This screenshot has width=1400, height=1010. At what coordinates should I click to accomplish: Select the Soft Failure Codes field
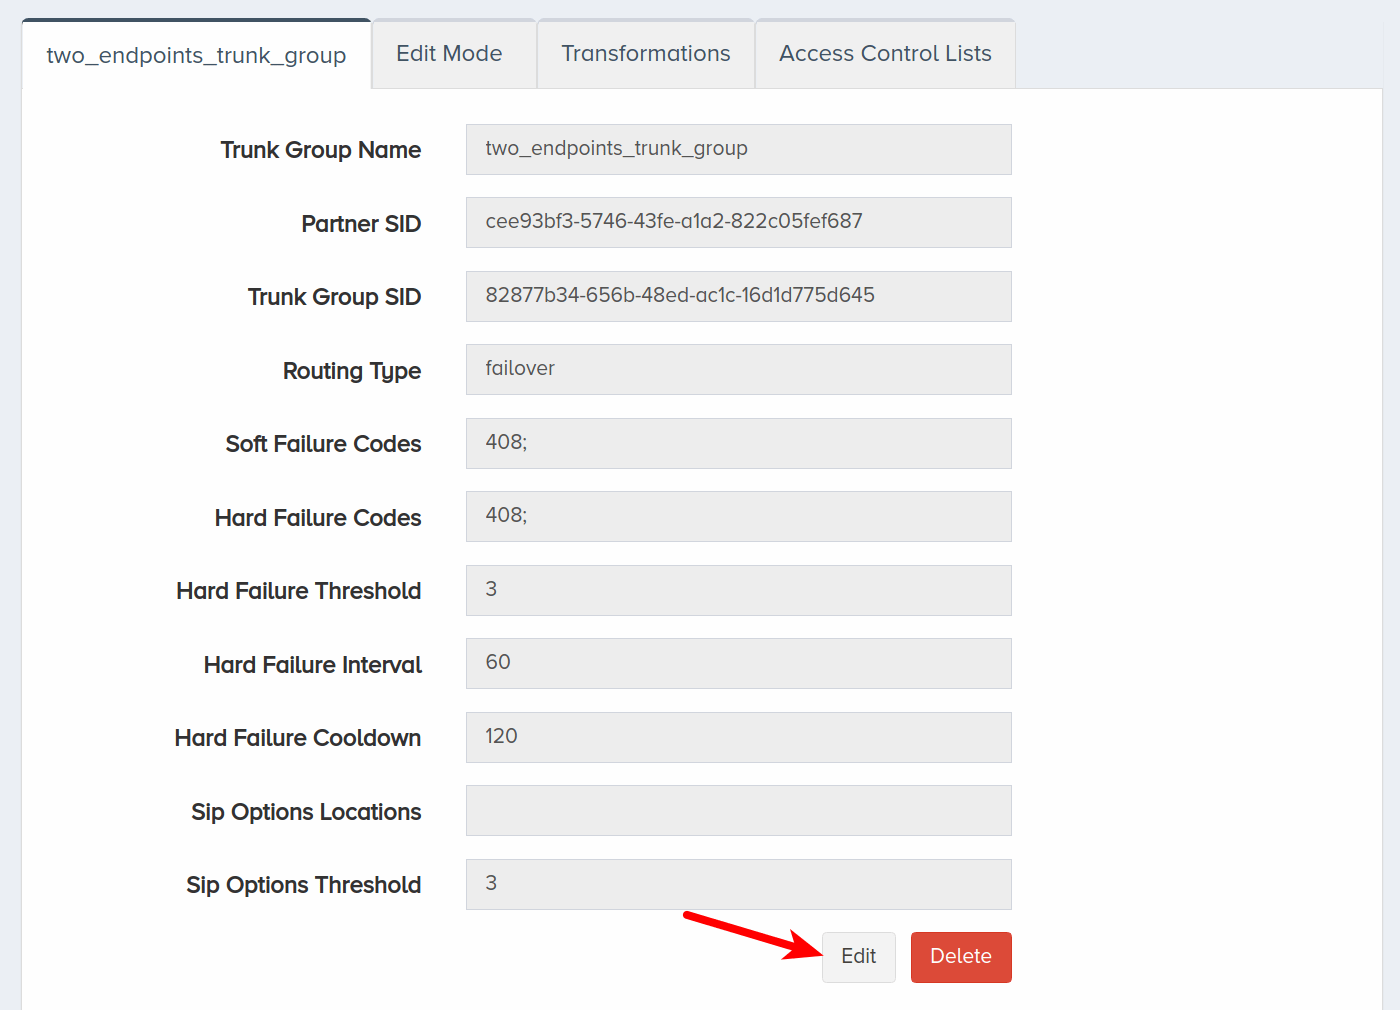pos(738,443)
